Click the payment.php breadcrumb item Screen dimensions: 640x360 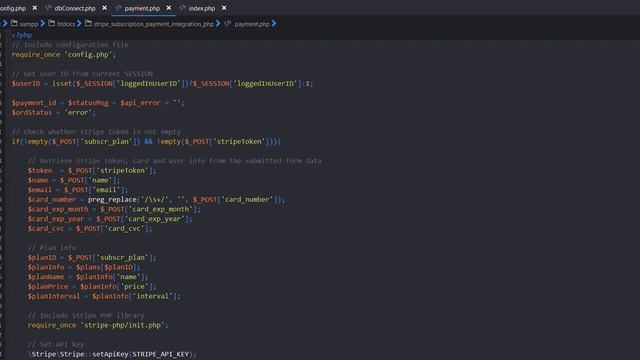pos(252,24)
